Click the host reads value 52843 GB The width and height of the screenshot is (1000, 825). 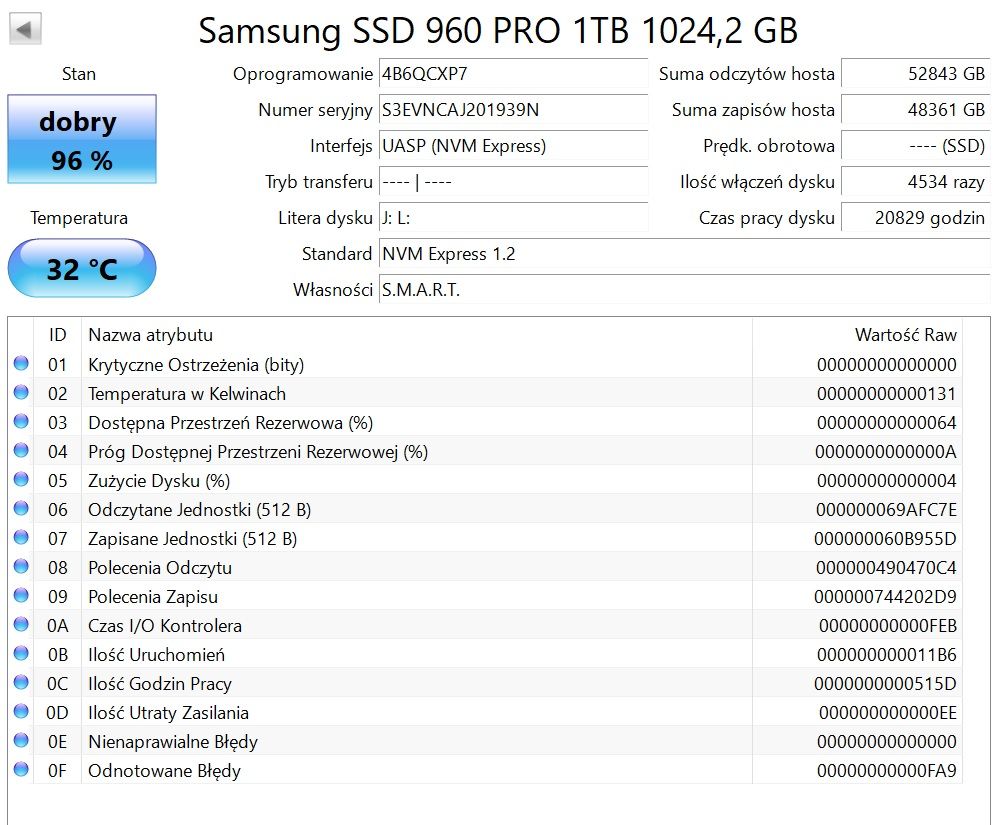click(916, 74)
